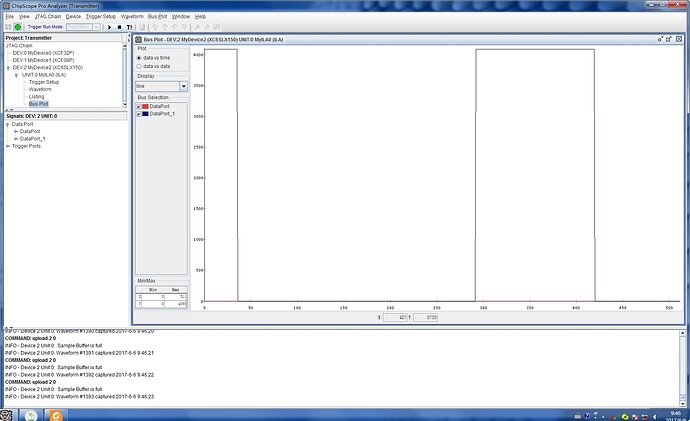Select DataPort_1 in the signals tree

33,139
